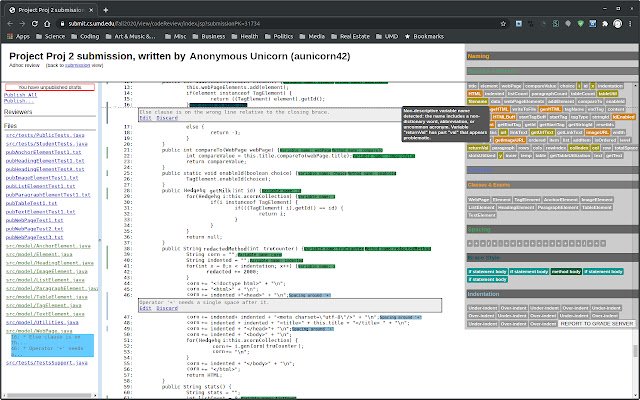This screenshot has height=400, width=640.
Task: Click the Classes & Enums section header
Action: coord(551,185)
